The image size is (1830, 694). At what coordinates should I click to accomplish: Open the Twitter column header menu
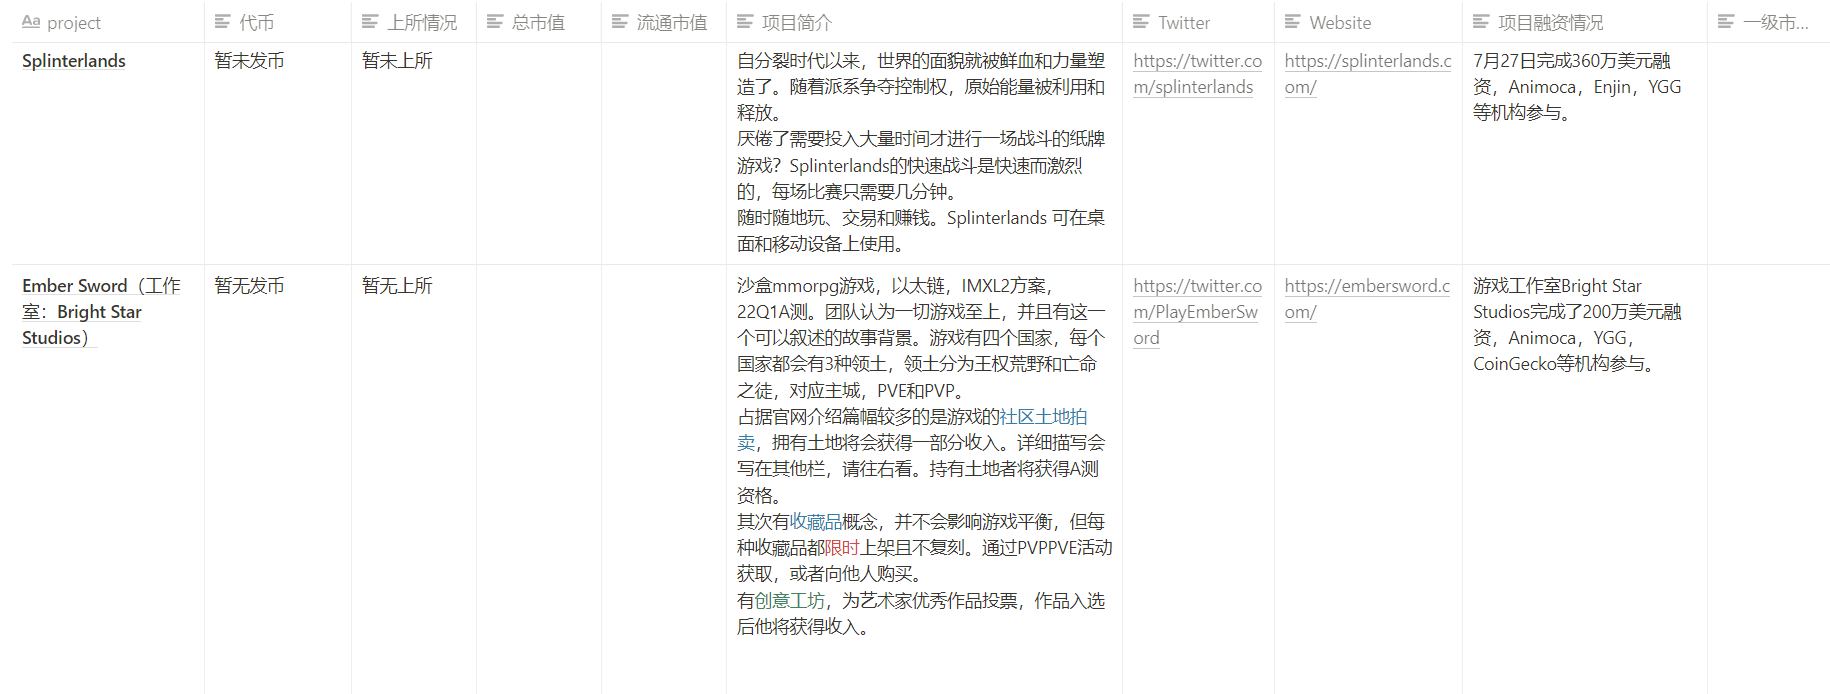[1198, 22]
